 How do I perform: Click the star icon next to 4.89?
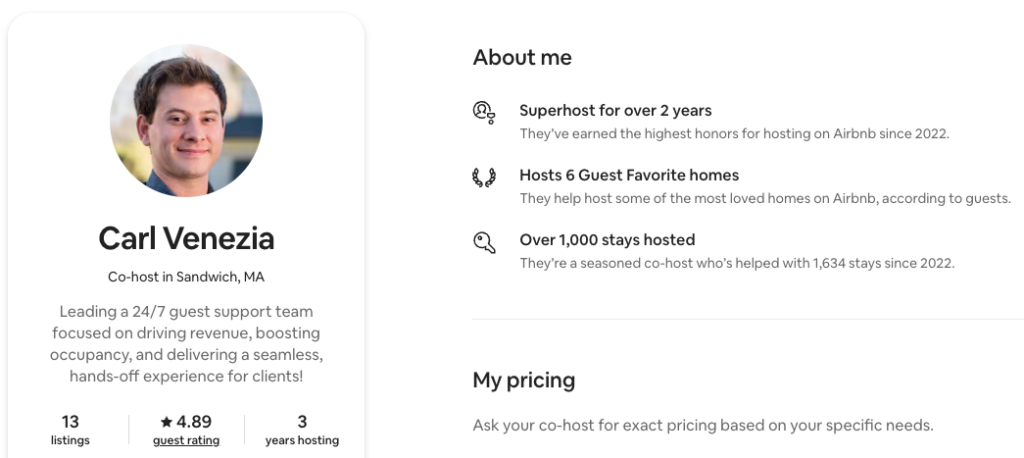click(x=167, y=422)
